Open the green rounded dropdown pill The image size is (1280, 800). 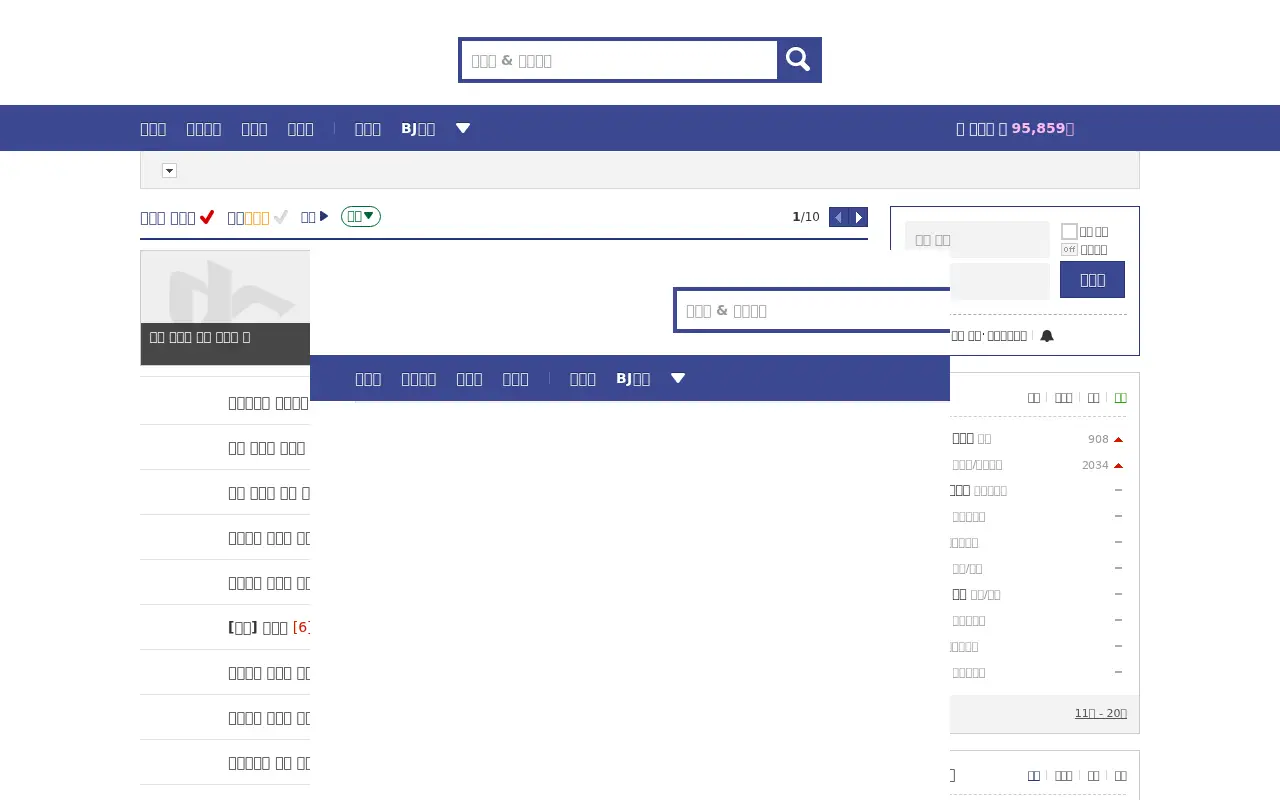[x=361, y=217]
